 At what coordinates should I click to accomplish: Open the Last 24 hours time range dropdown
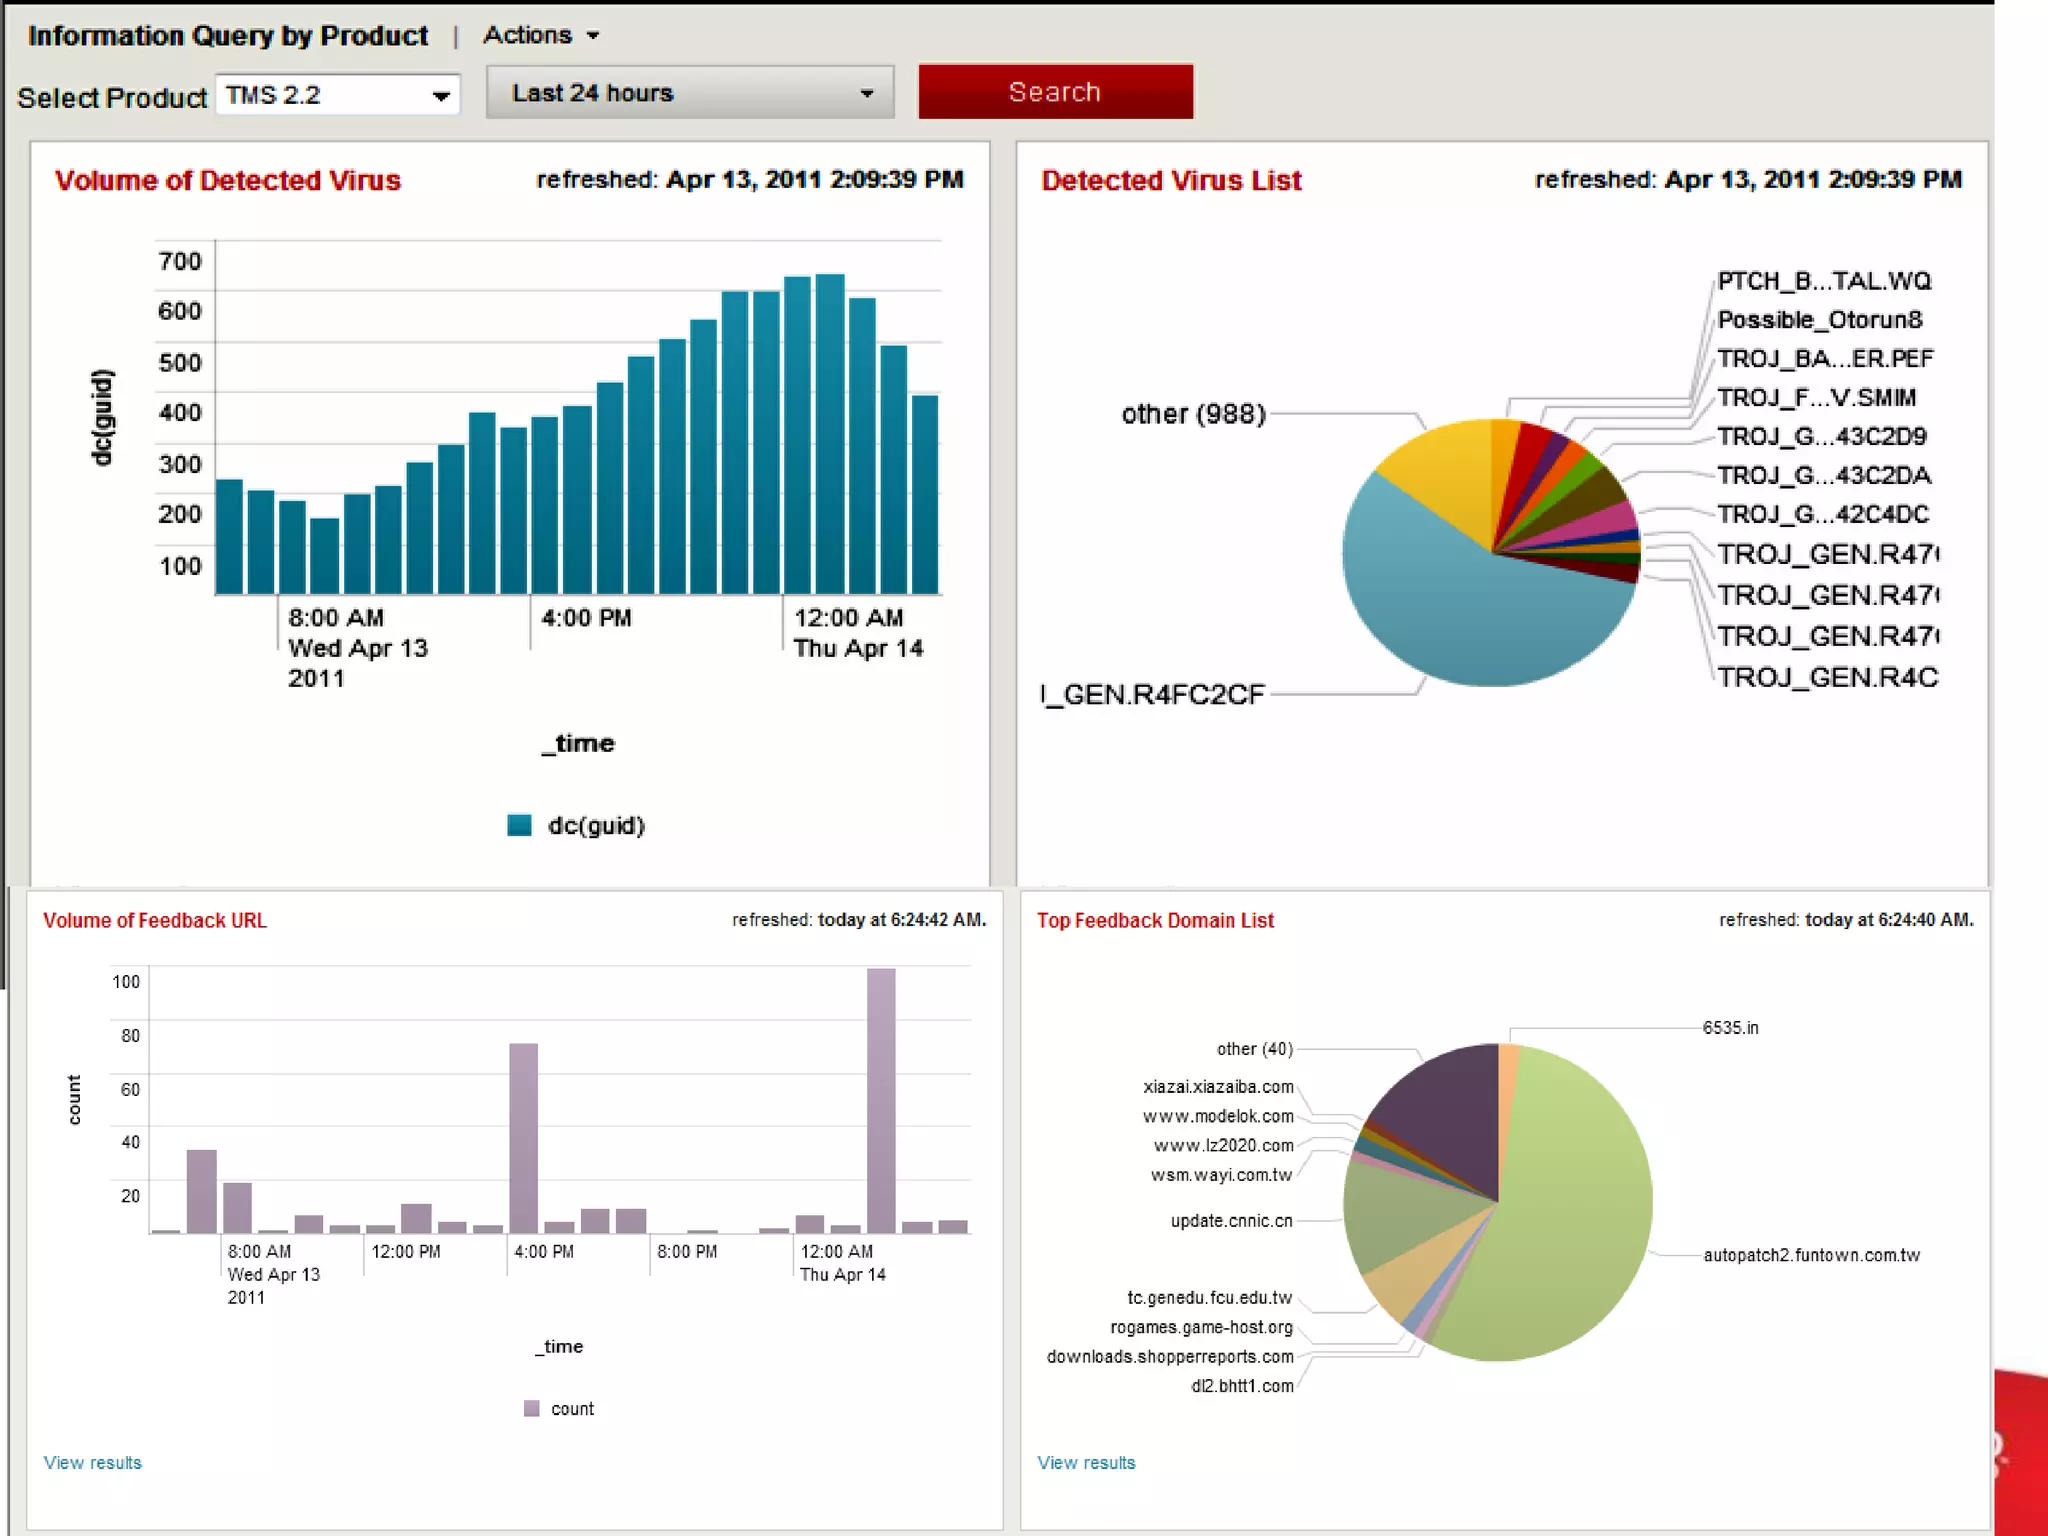pos(690,93)
